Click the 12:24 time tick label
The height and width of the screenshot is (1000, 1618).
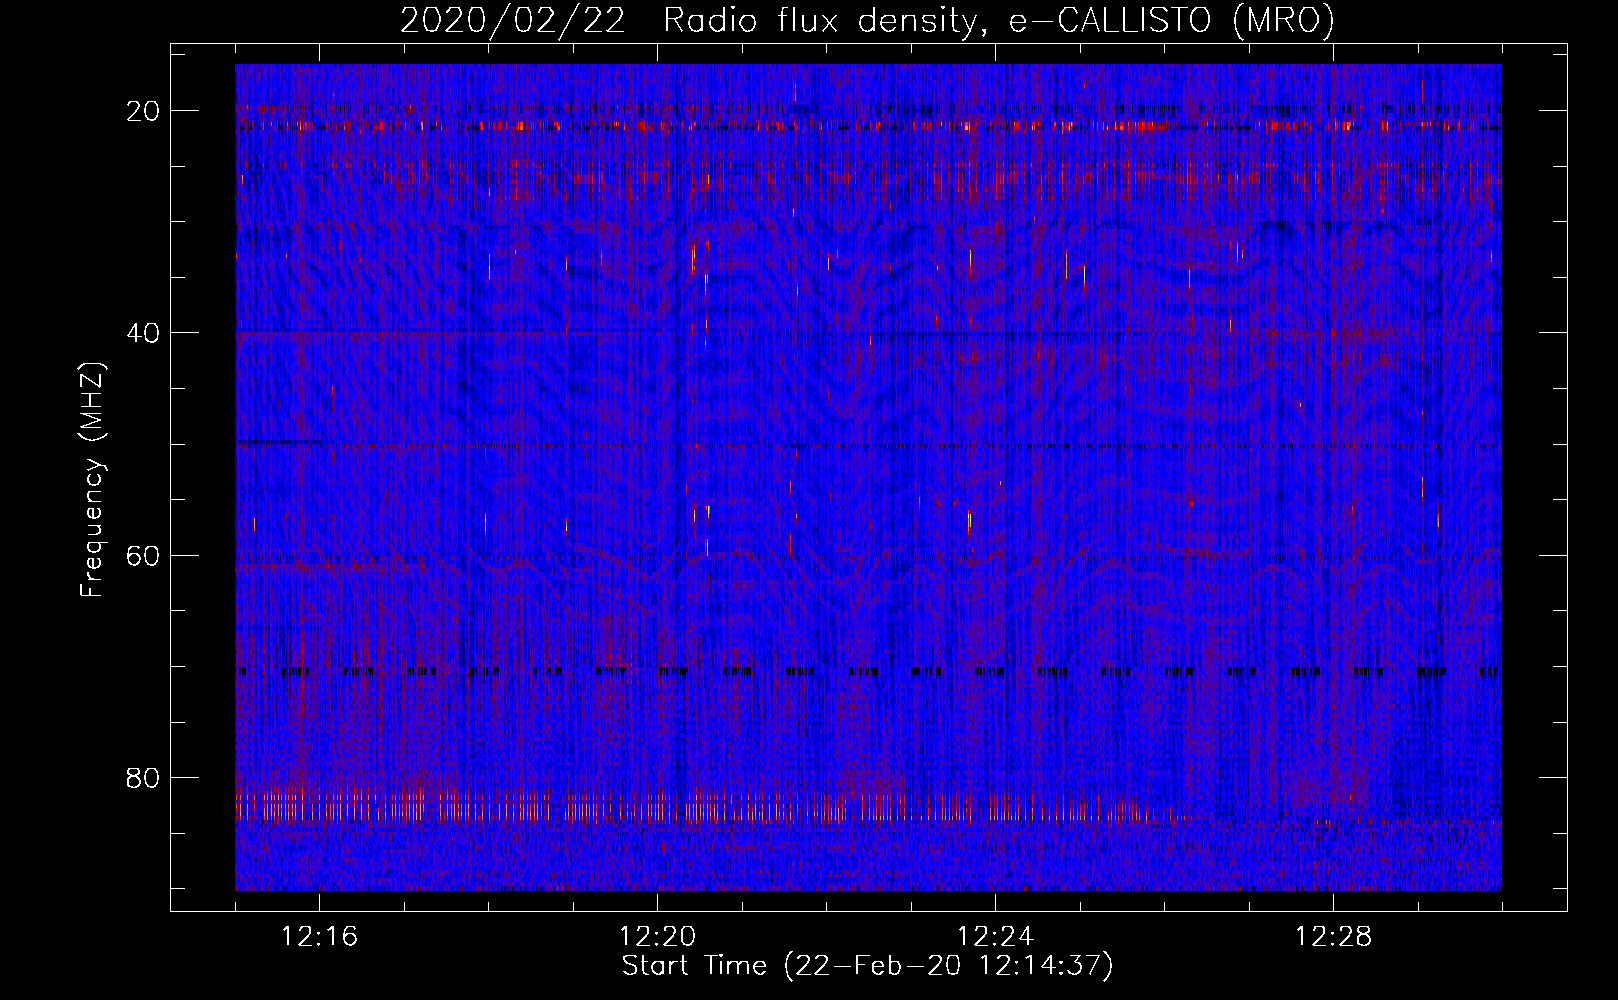[995, 937]
